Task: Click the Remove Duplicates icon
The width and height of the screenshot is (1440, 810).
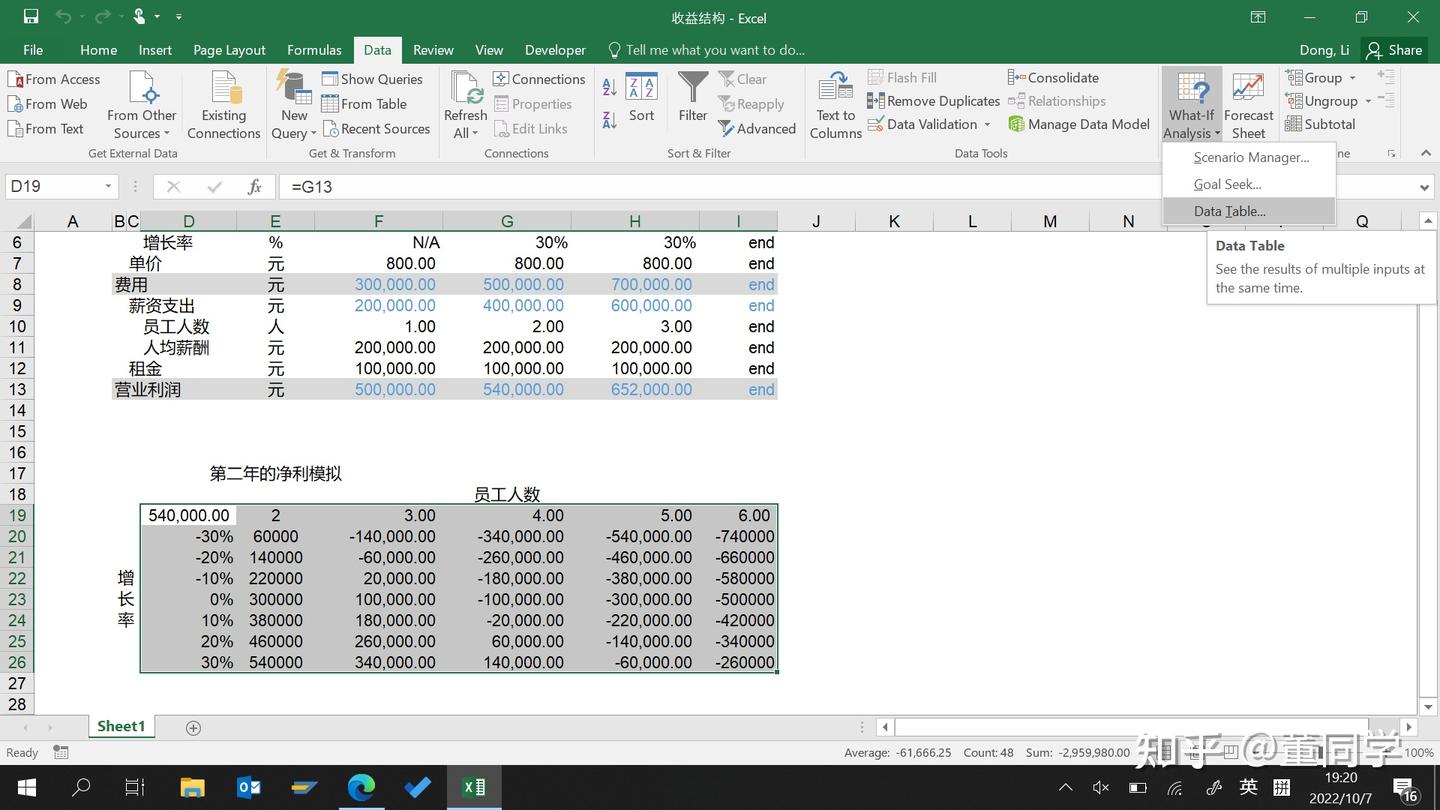Action: pos(876,101)
